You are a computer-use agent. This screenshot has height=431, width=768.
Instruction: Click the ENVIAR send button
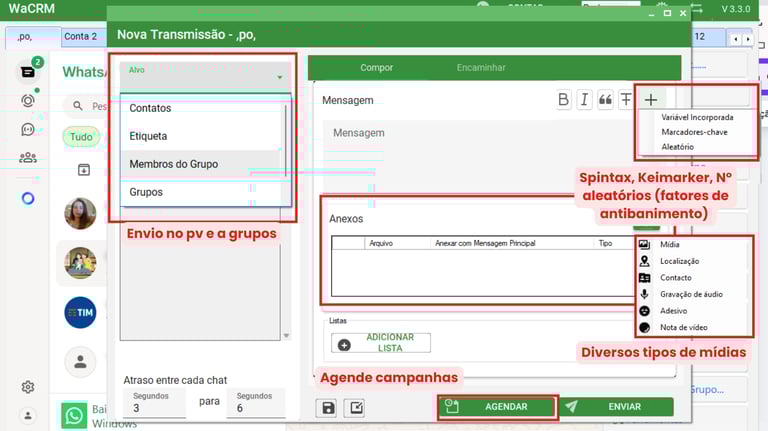617,407
